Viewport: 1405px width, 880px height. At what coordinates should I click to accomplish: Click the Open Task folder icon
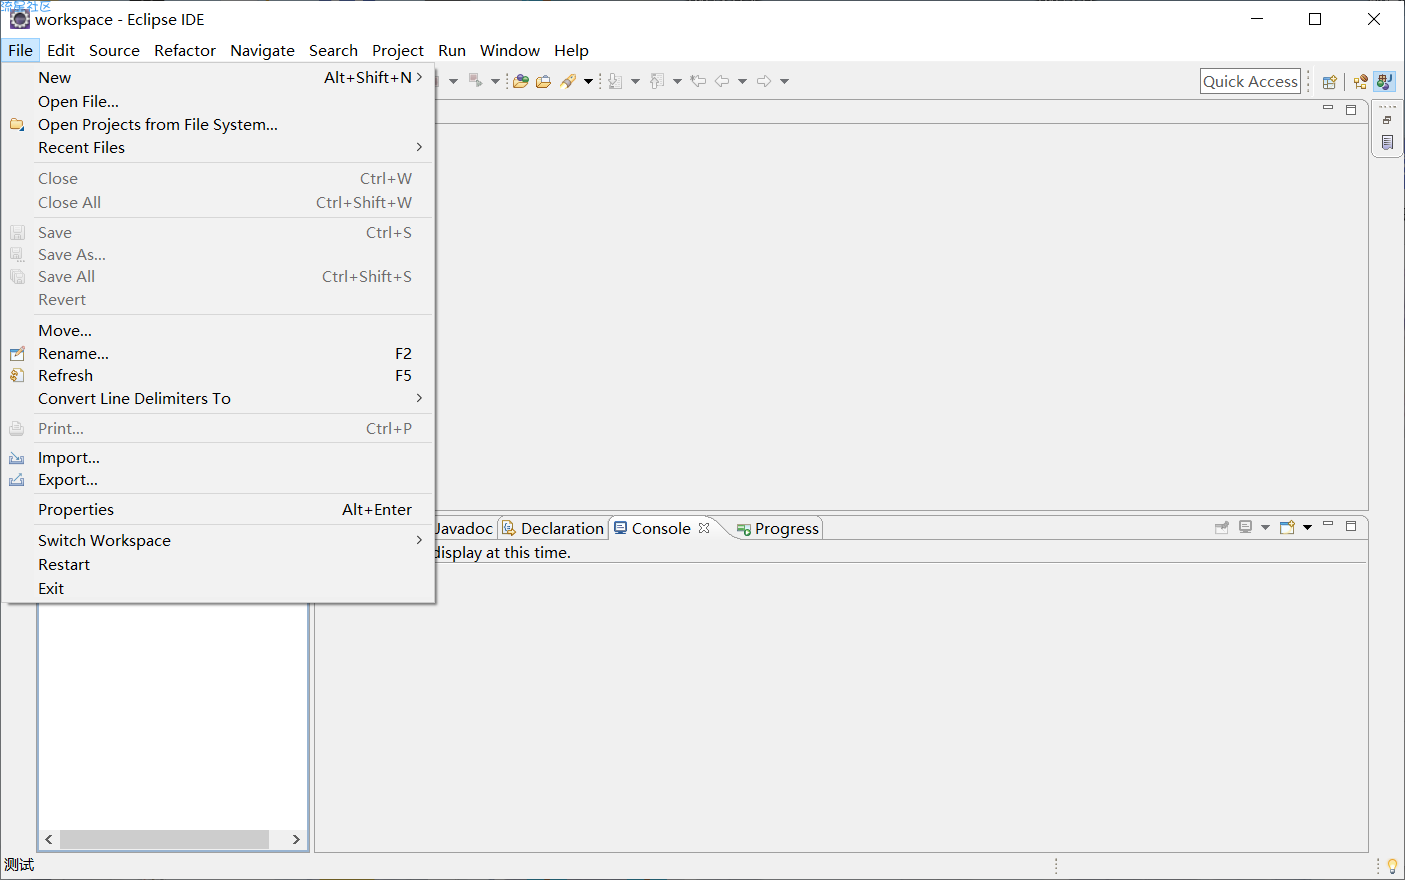point(543,81)
